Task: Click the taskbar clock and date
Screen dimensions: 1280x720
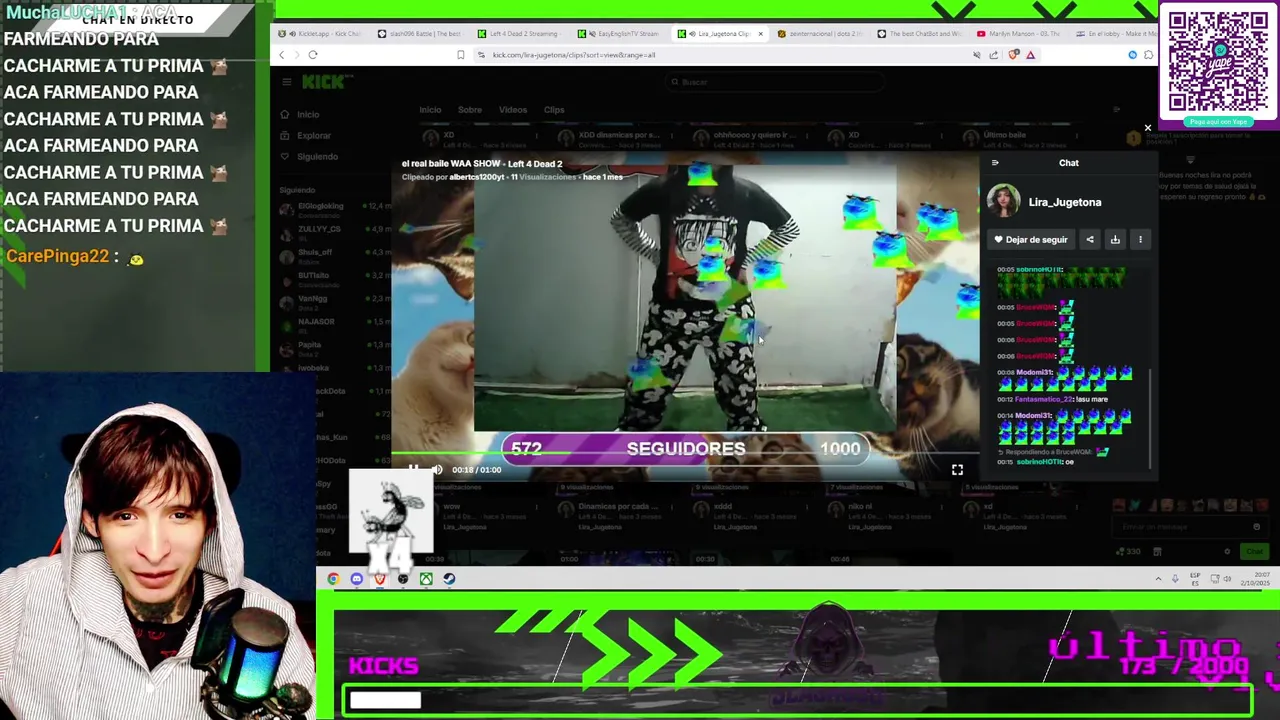Action: tap(1254, 579)
